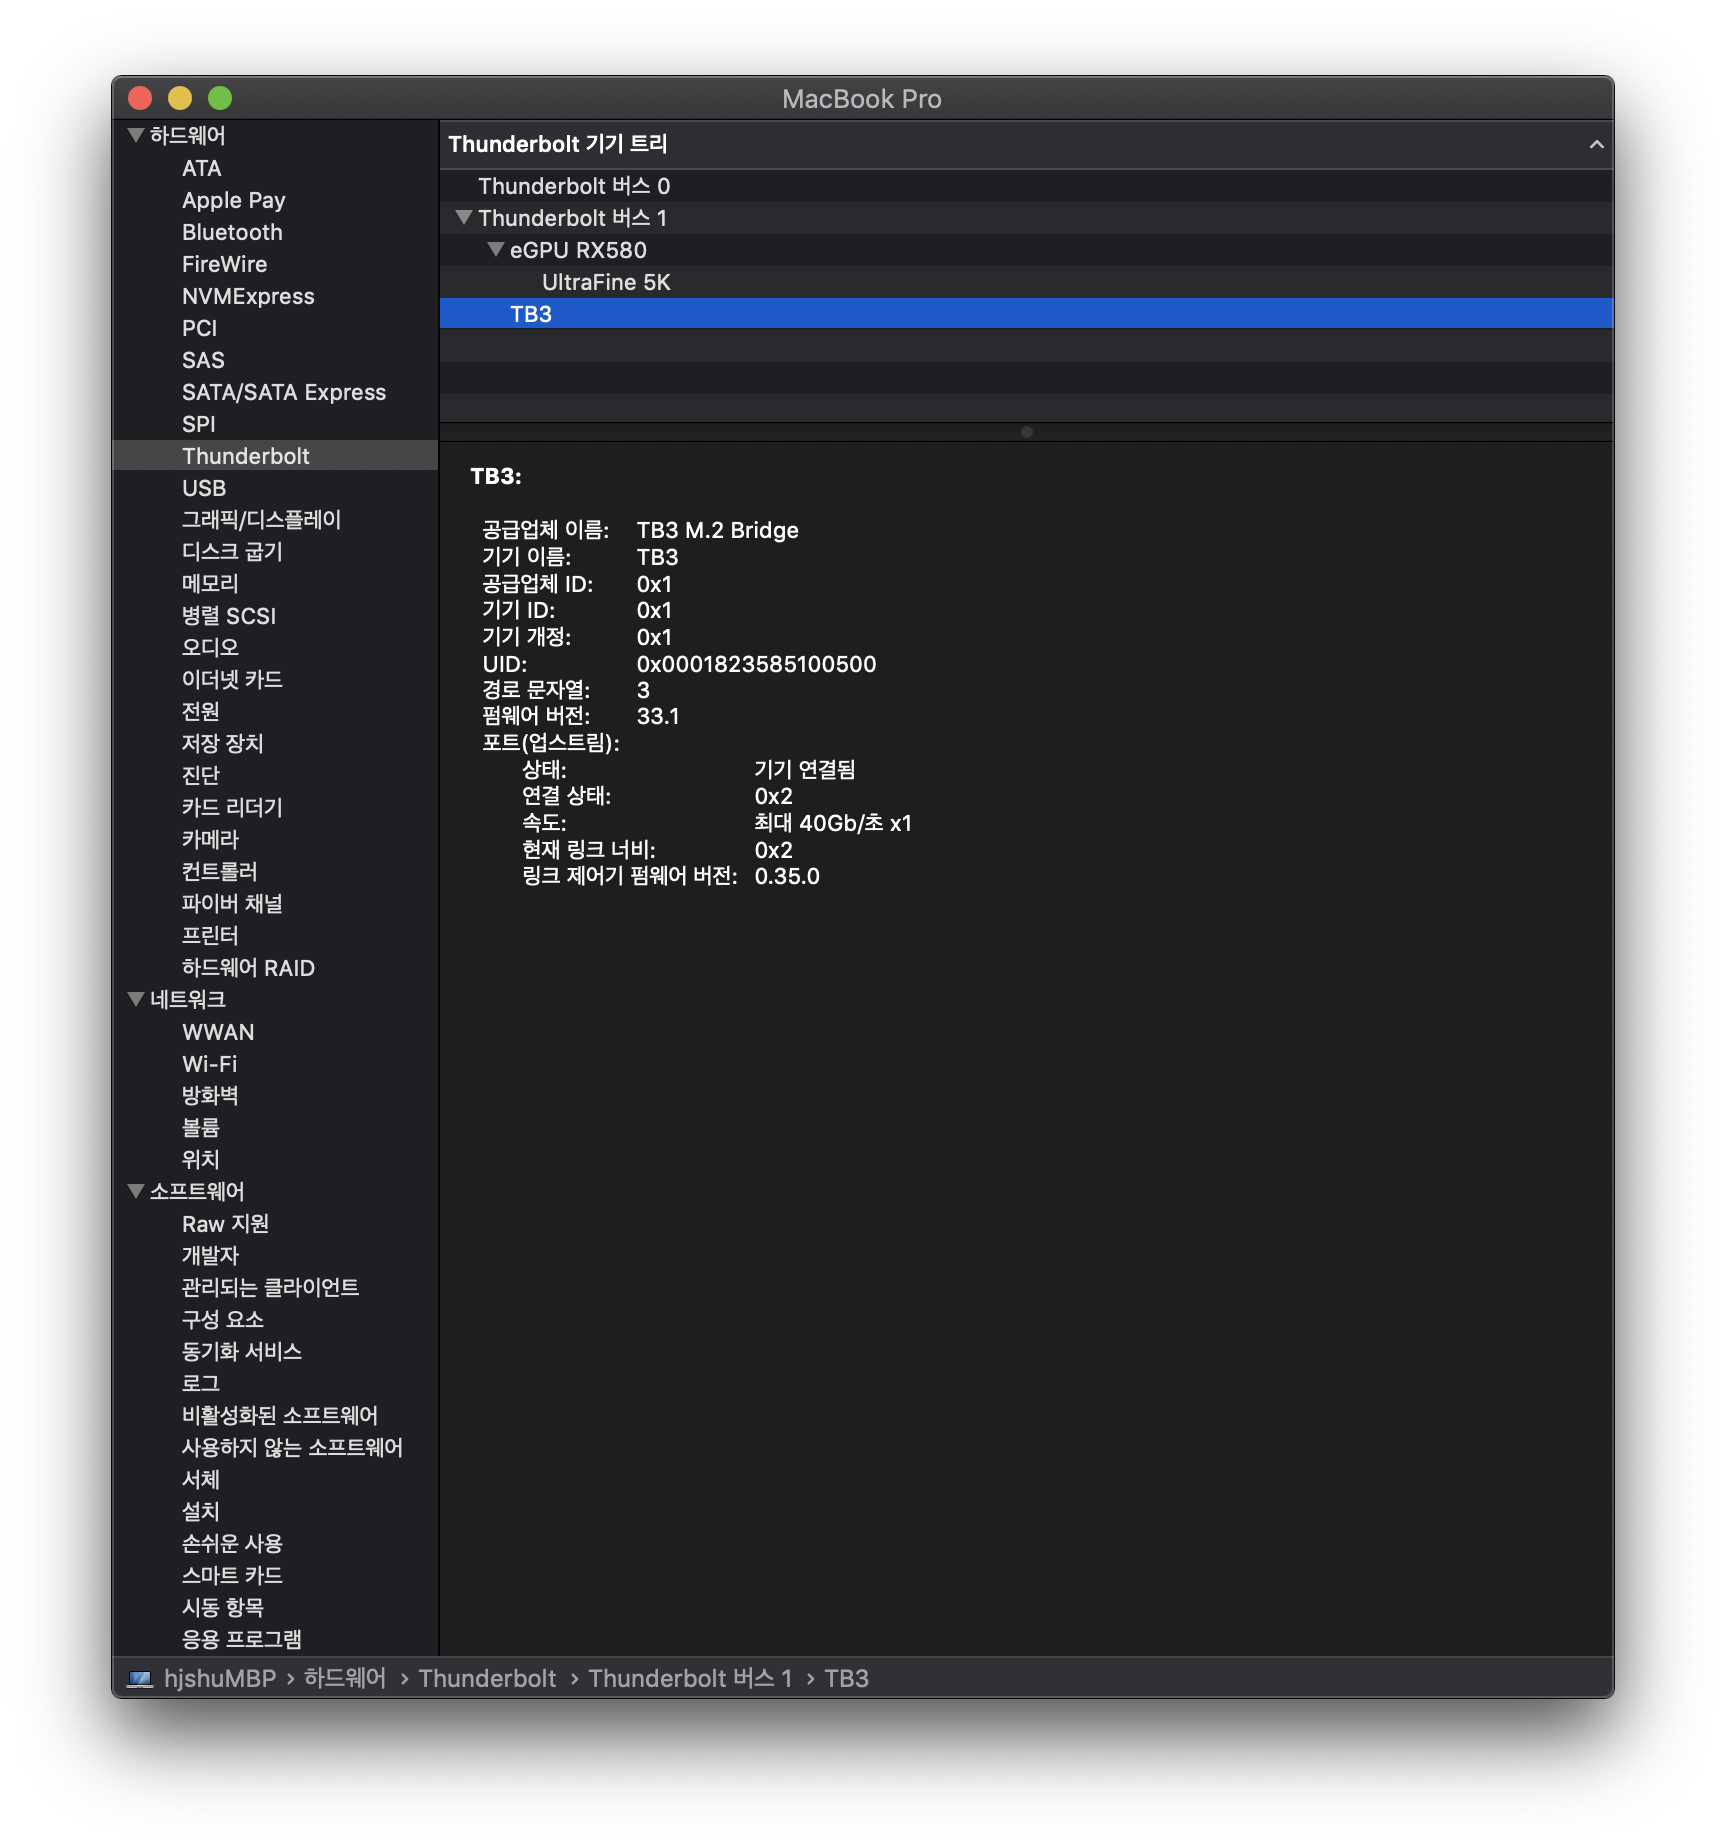1726x1846 pixels.
Task: Open 프린터 in sidebar
Action: tap(210, 936)
